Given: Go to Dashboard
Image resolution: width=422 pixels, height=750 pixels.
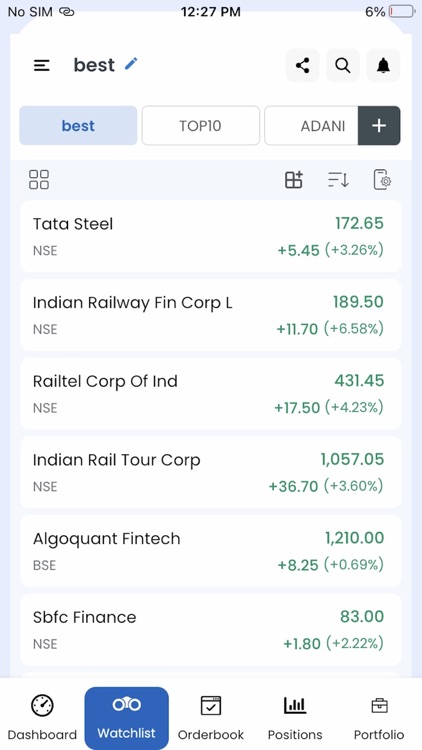Looking at the screenshot, I should [42, 718].
